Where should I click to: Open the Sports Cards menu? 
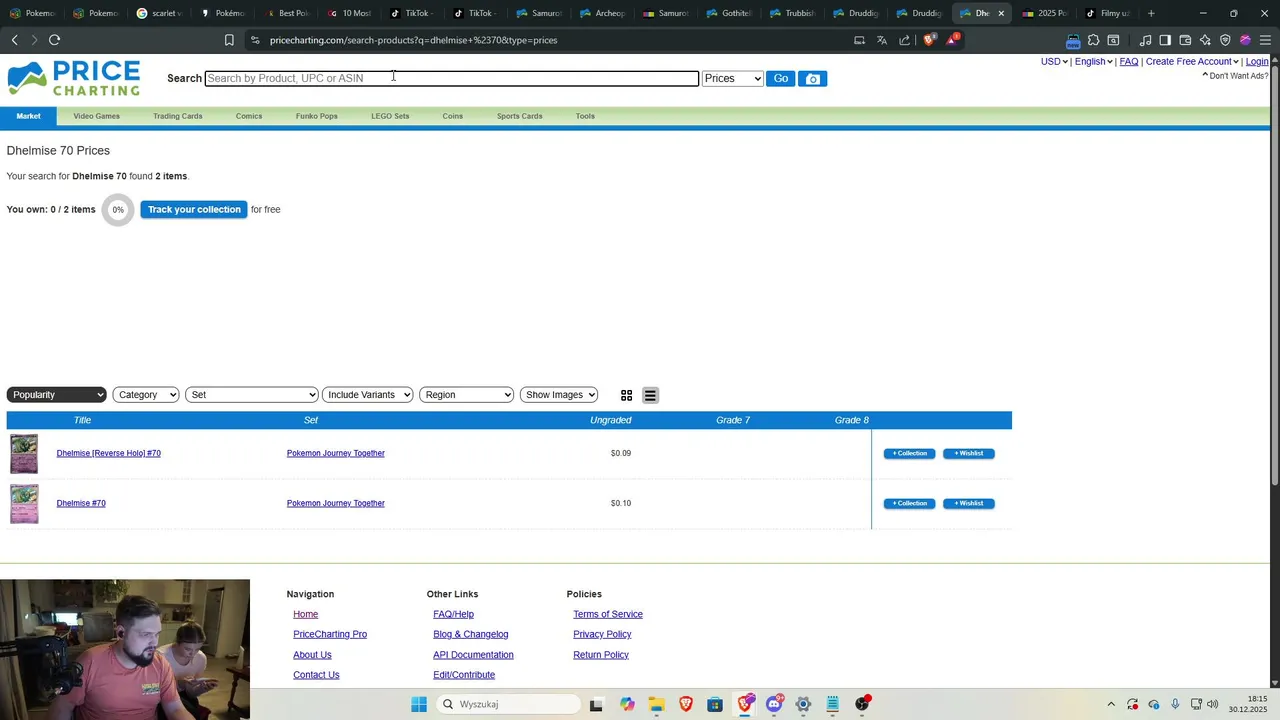click(520, 116)
